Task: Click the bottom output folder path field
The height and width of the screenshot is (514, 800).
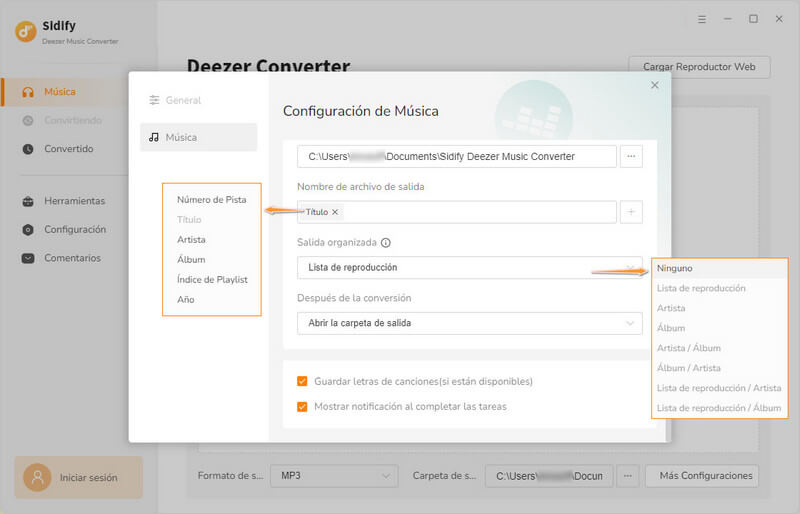Action: [549, 476]
